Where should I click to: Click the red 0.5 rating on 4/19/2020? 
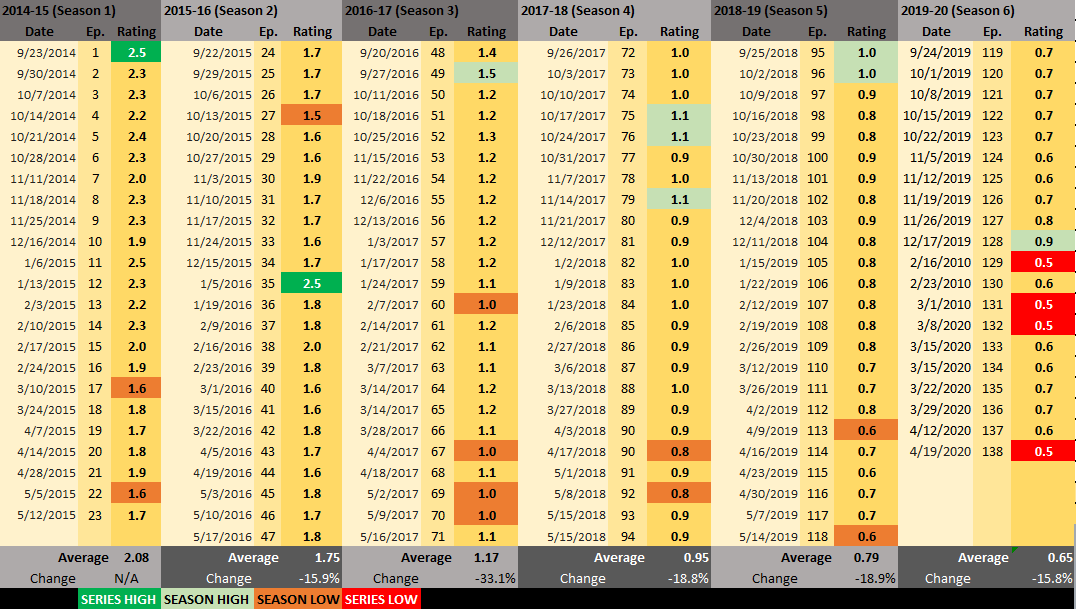(x=1042, y=451)
